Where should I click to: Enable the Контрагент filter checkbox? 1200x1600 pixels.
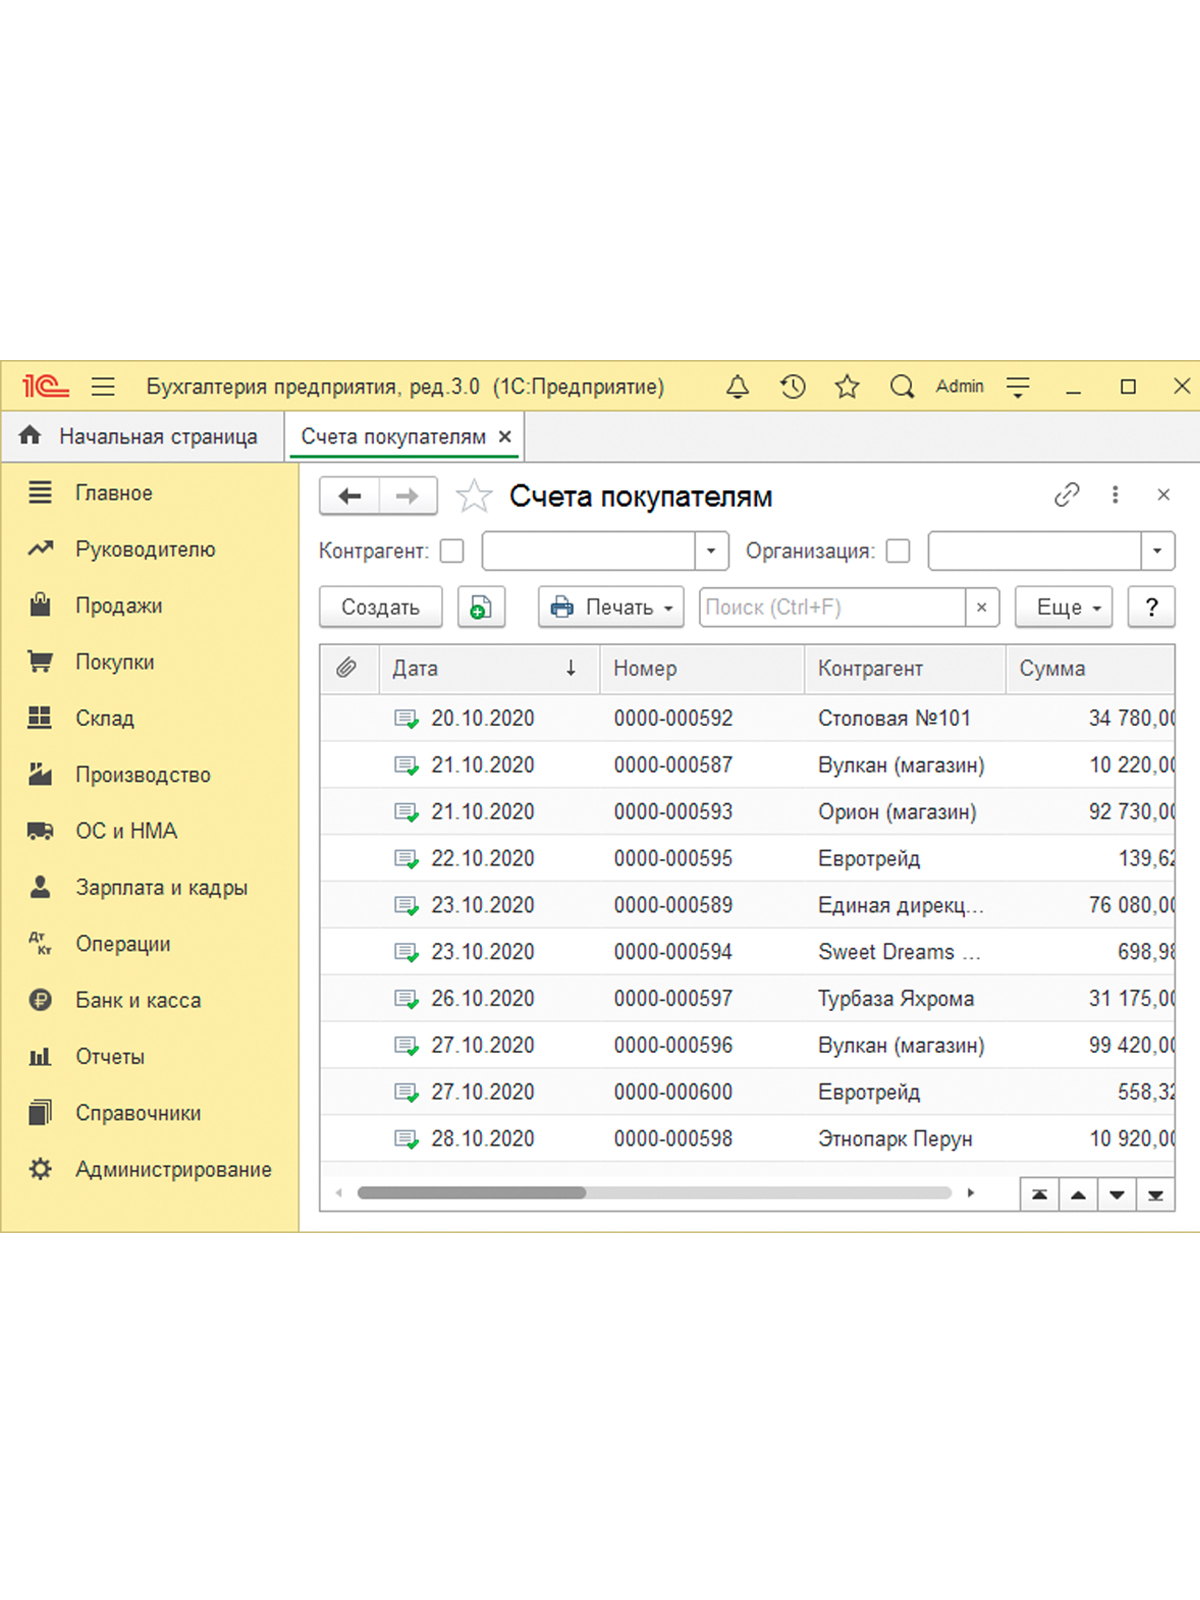[452, 551]
